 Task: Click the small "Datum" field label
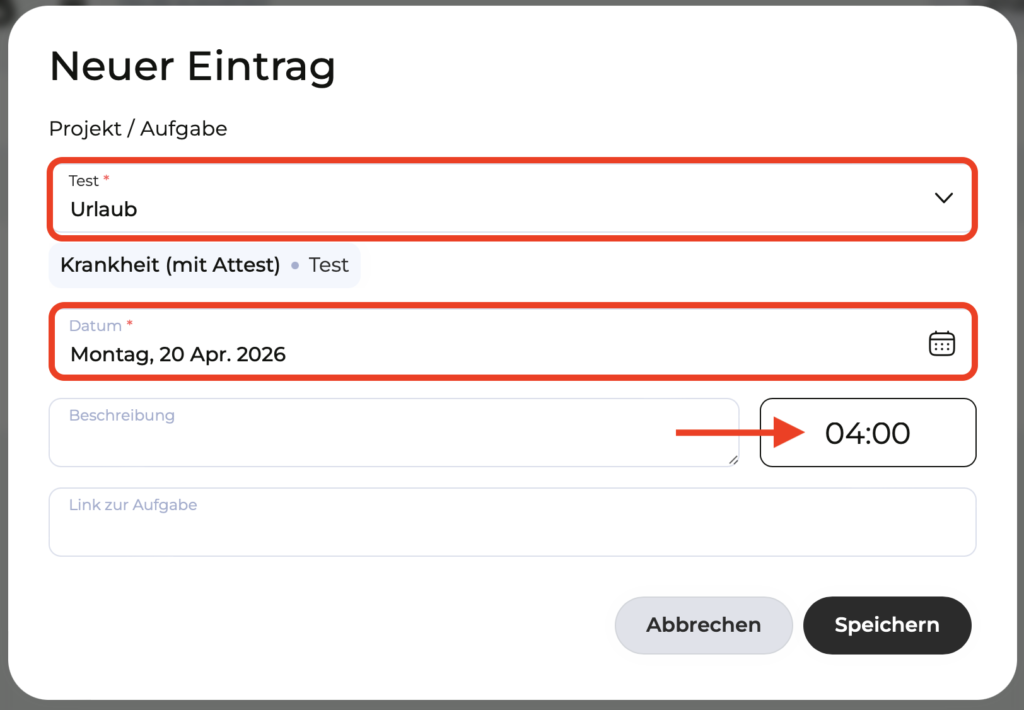click(95, 326)
